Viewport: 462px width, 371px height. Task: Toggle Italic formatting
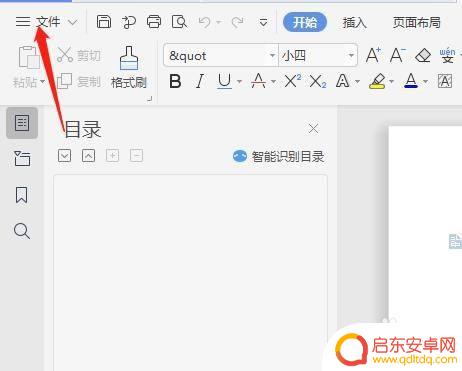tap(200, 81)
